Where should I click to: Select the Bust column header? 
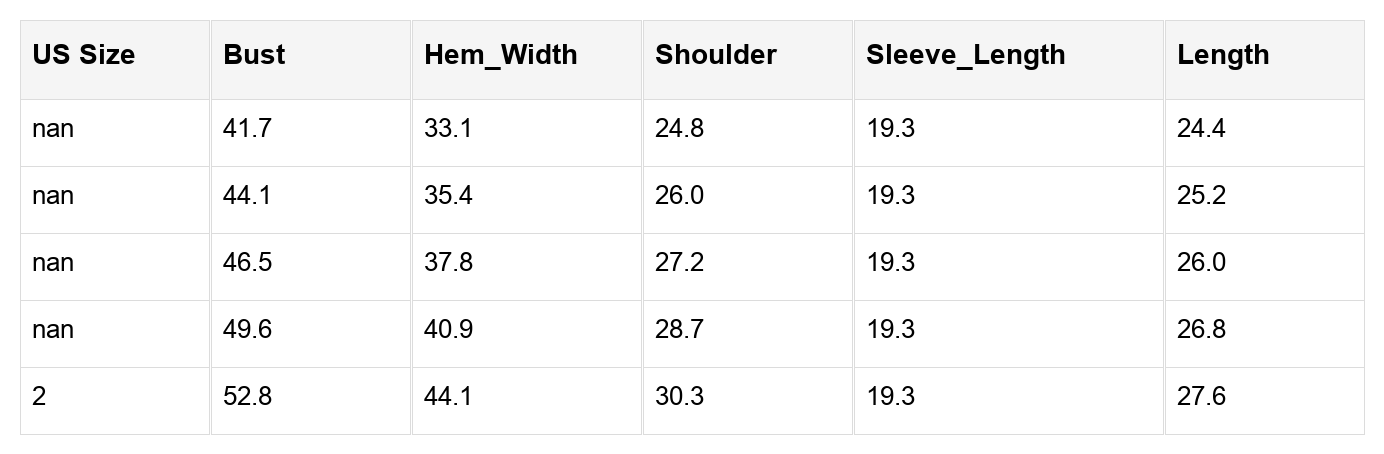point(254,55)
